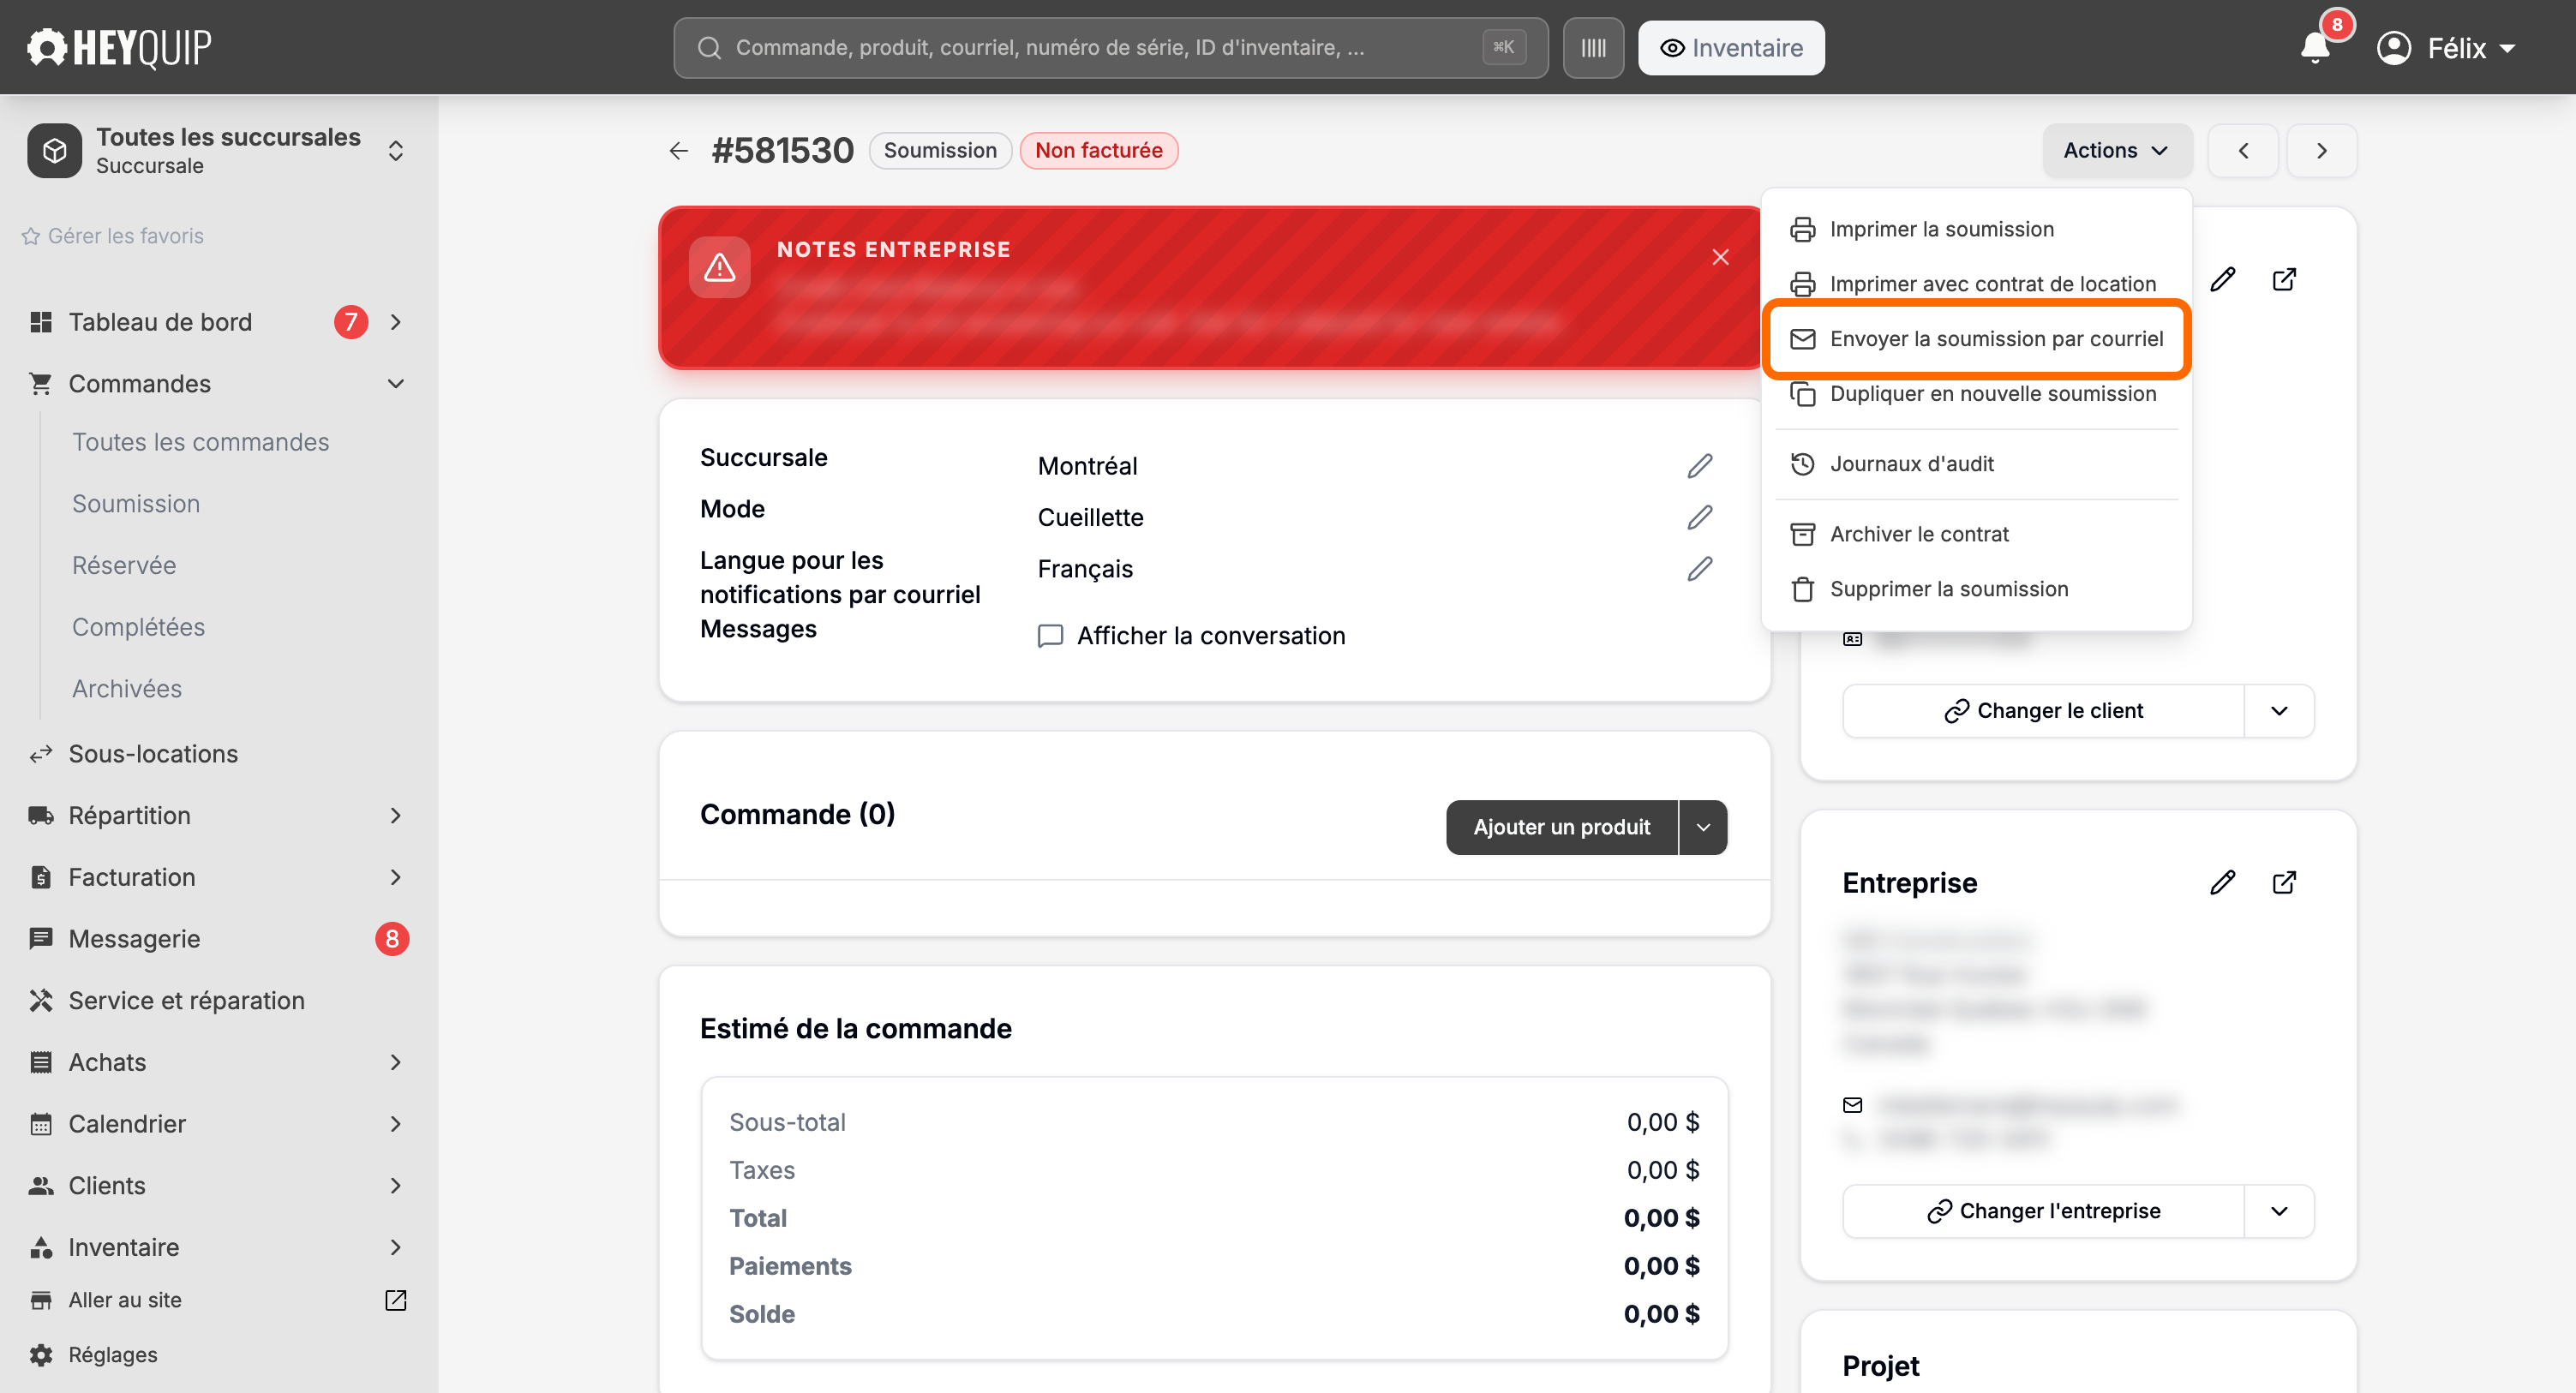Open Entreprise in new tab icon

tap(2284, 882)
